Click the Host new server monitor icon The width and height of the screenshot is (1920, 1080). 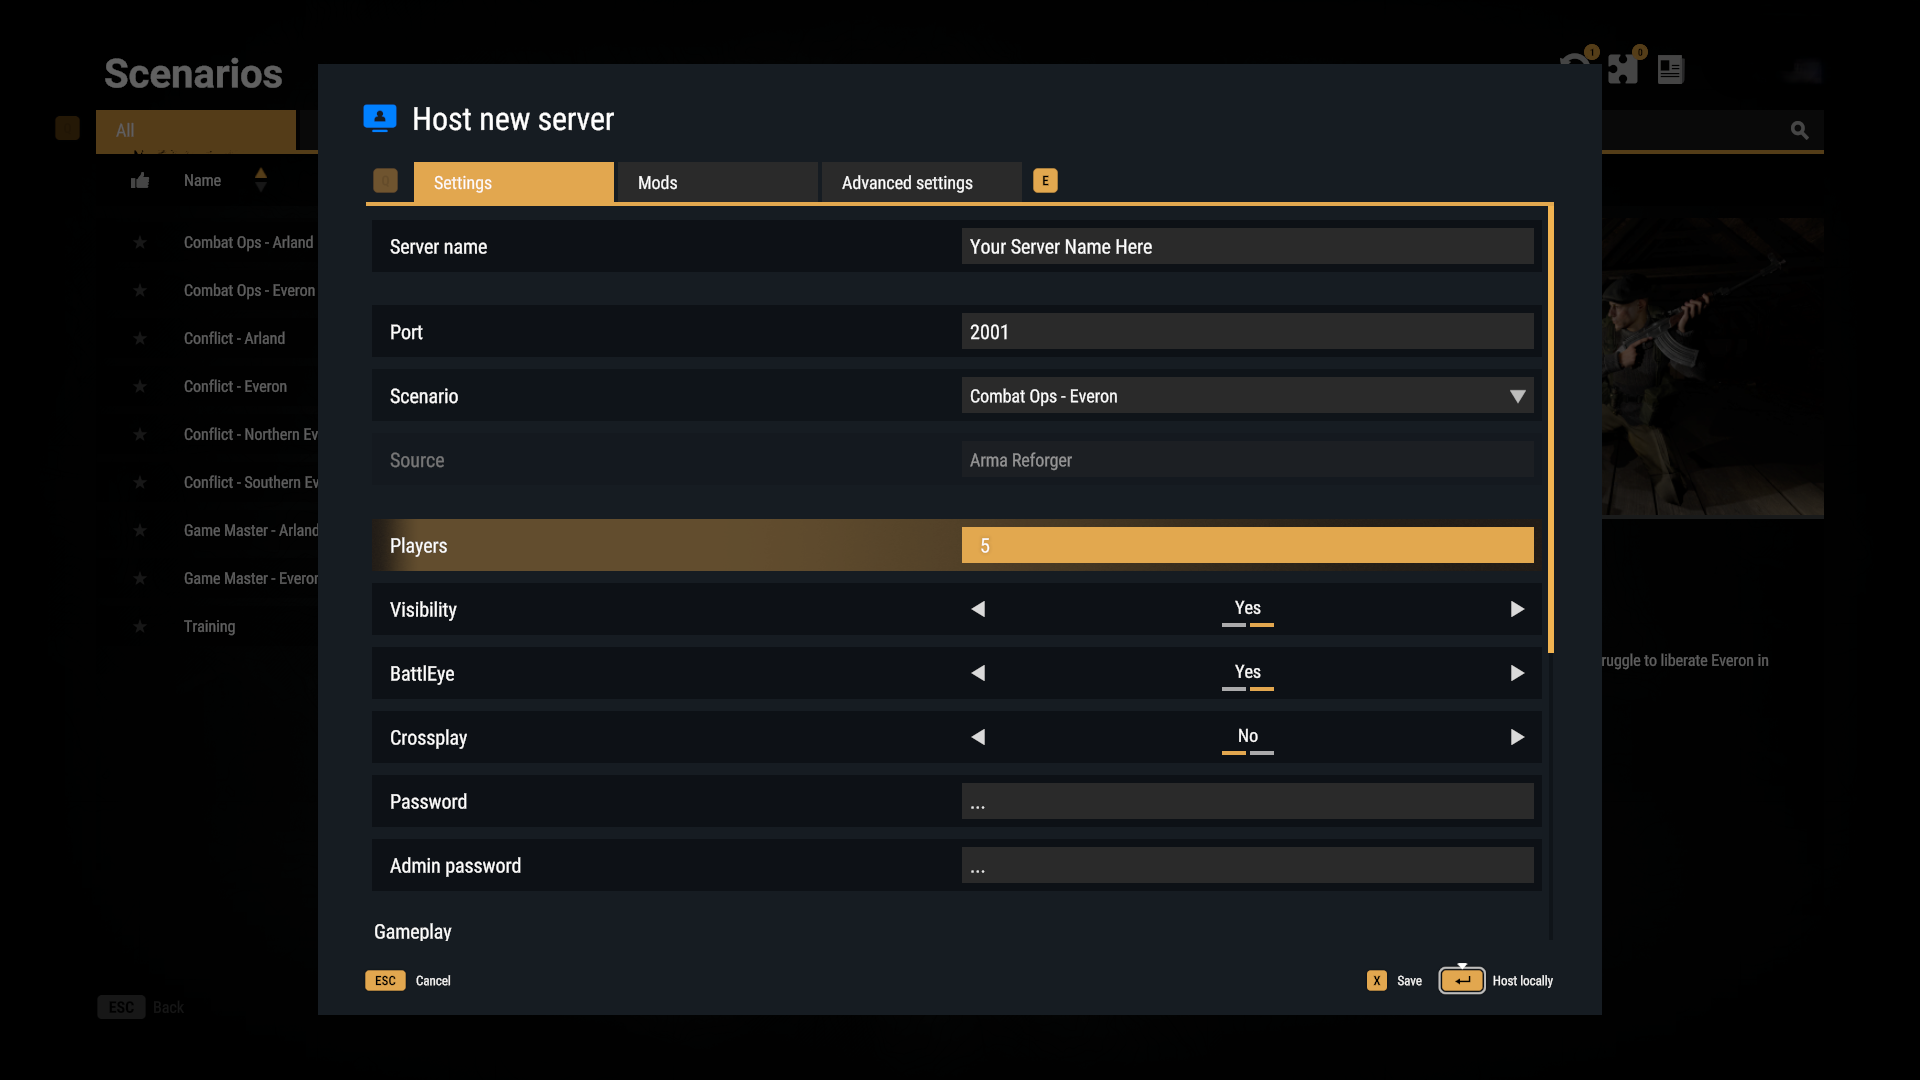click(x=379, y=117)
